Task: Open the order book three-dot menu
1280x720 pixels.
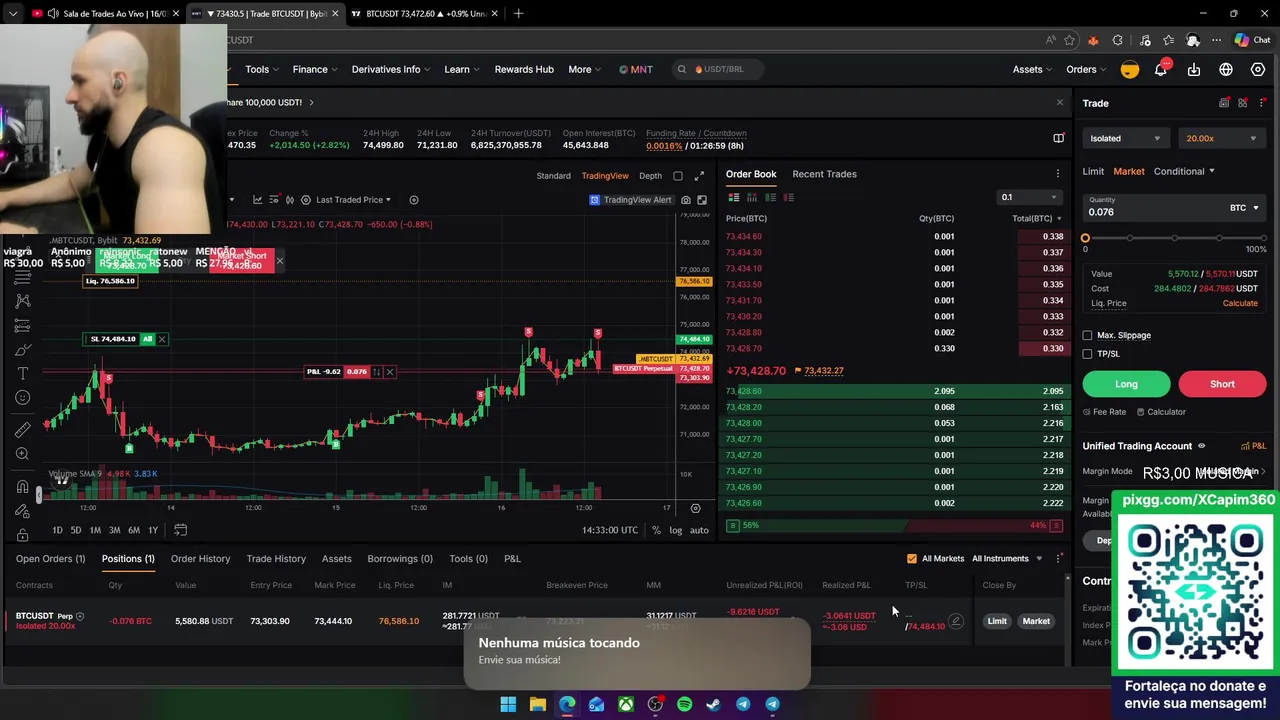Action: pyautogui.click(x=1058, y=174)
